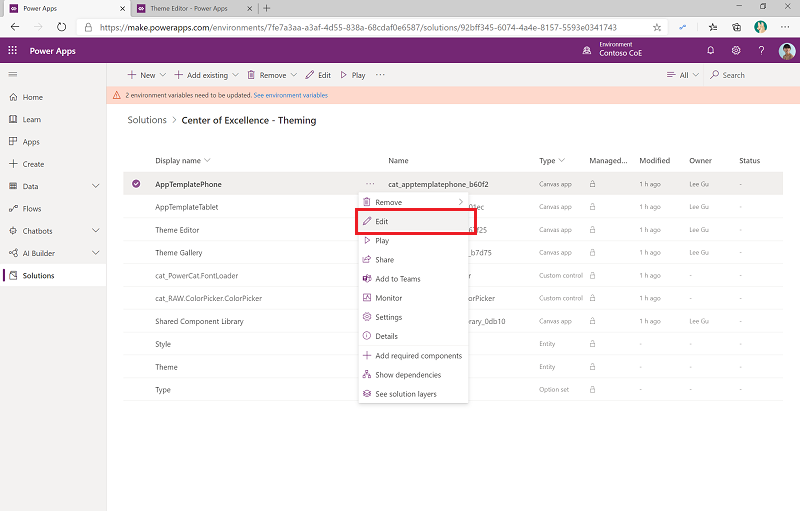Open the app launcher waffle icon
This screenshot has width=800, height=511.
13,51
